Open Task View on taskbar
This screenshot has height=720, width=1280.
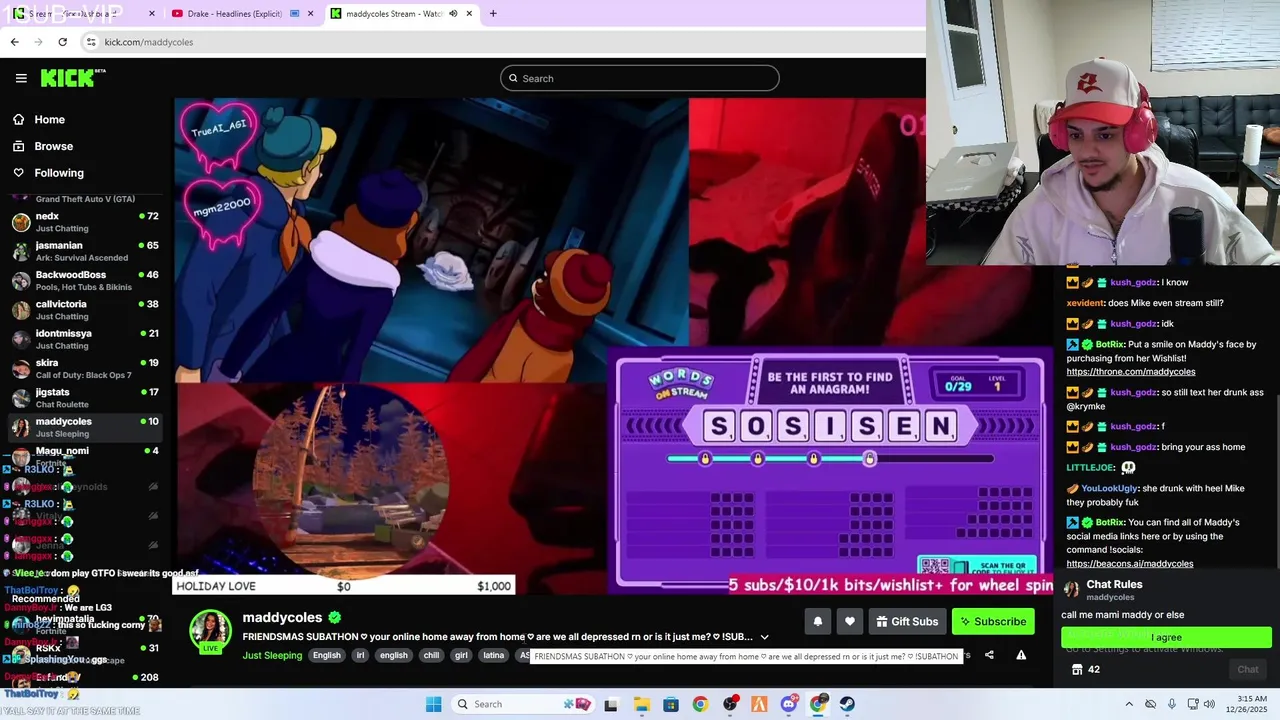point(611,704)
